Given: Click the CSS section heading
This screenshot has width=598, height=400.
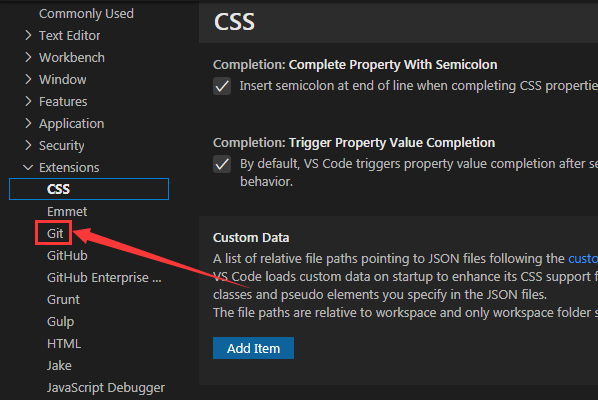Looking at the screenshot, I should 234,22.
